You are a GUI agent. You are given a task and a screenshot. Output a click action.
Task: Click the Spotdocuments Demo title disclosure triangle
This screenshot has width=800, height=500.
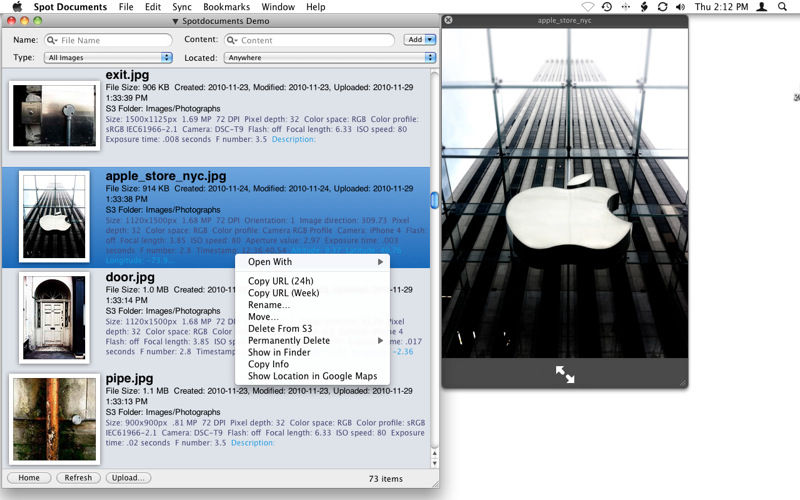click(x=175, y=21)
